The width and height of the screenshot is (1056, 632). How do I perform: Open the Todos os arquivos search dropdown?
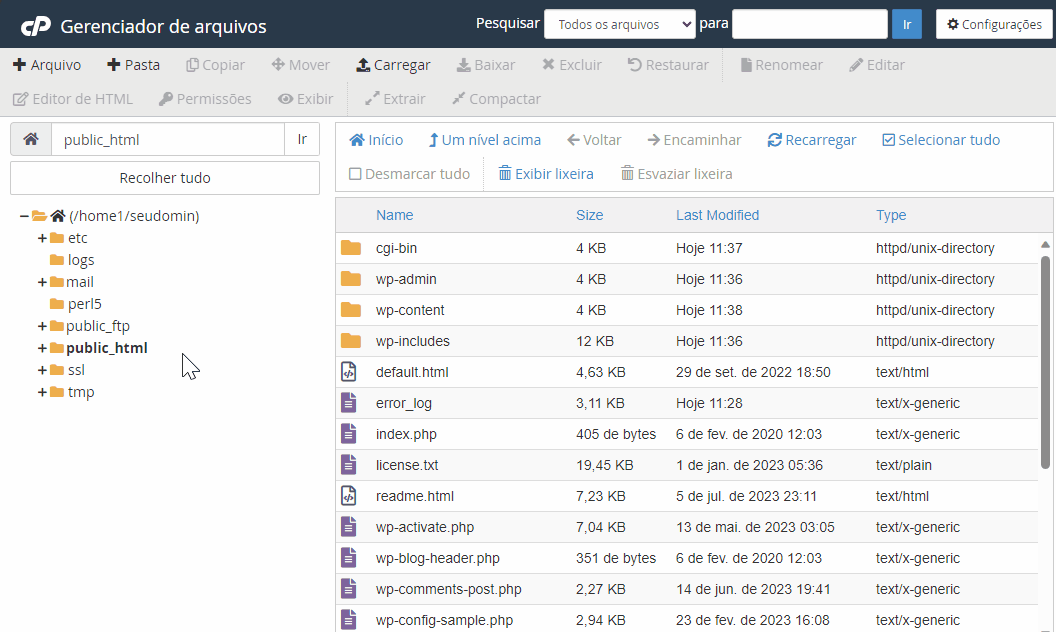pos(620,24)
